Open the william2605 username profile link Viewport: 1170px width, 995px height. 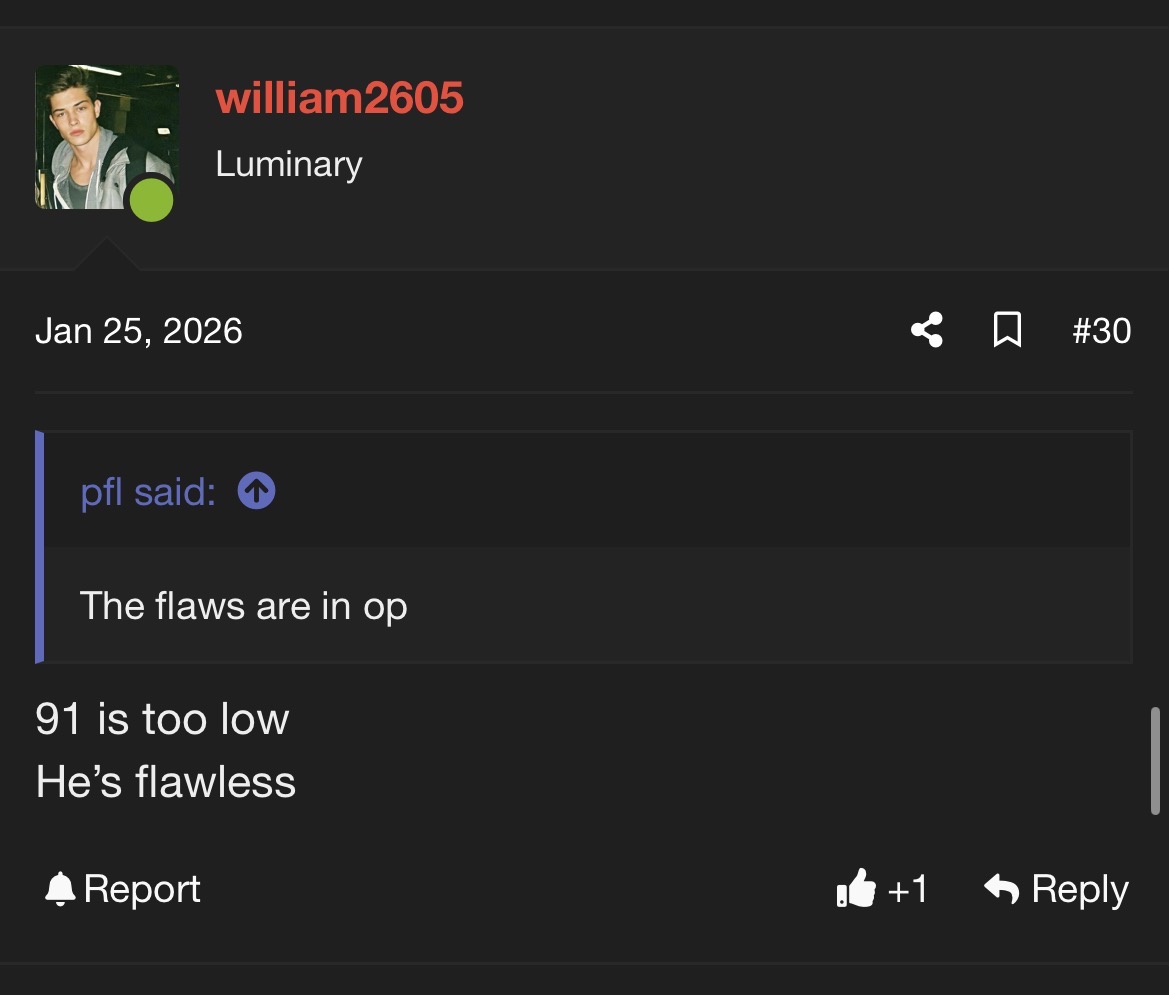(339, 98)
